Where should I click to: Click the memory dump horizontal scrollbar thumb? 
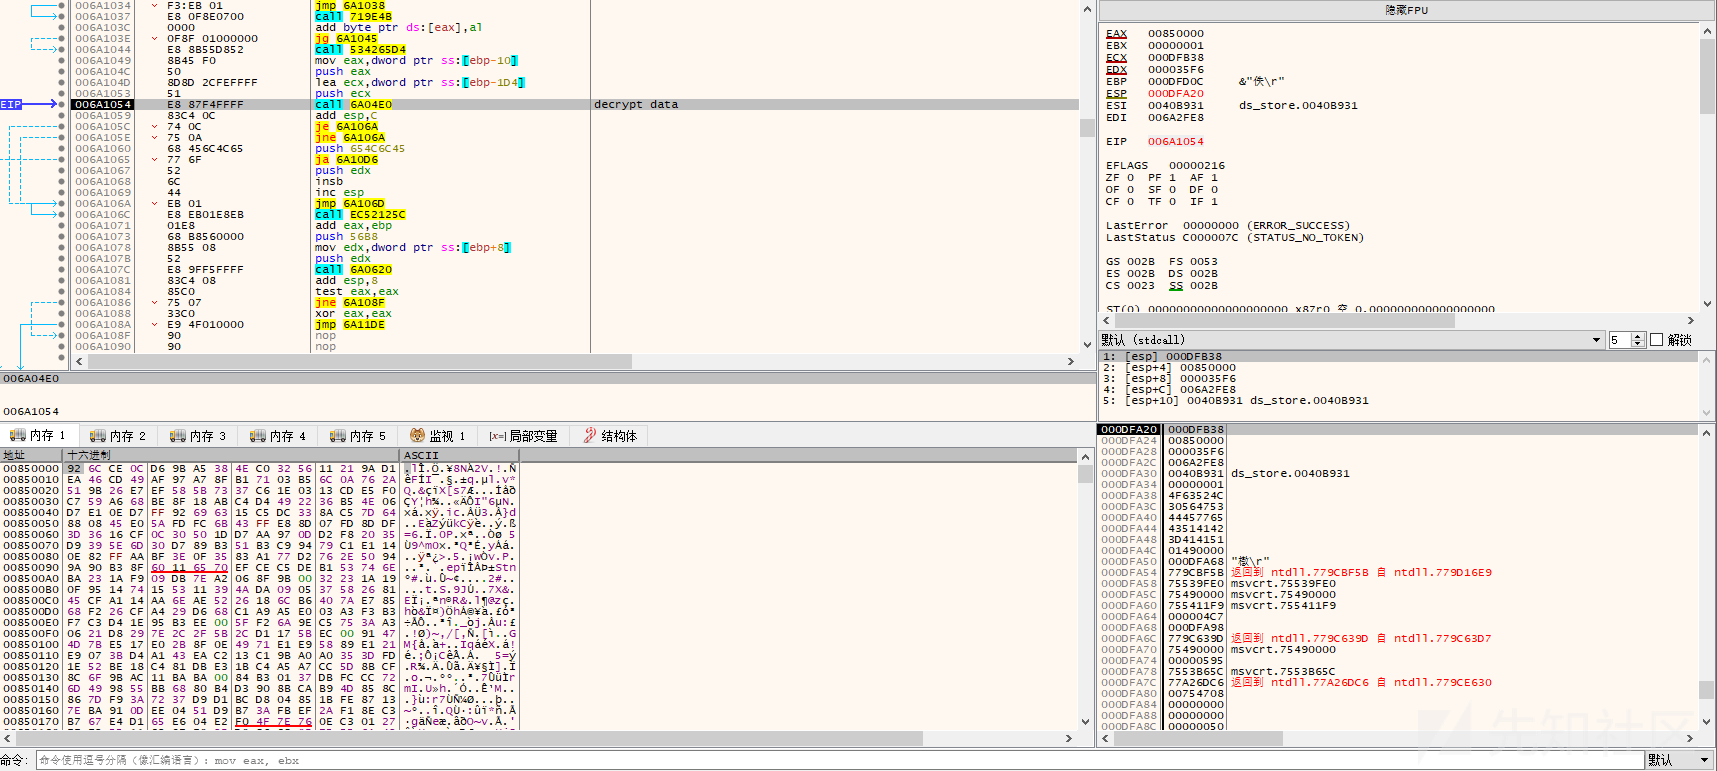pyautogui.click(x=468, y=738)
